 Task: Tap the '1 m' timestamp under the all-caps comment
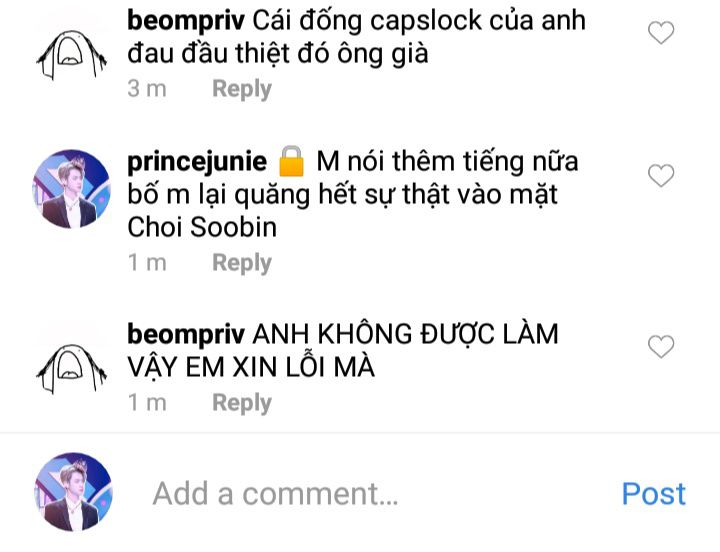[x=147, y=403]
